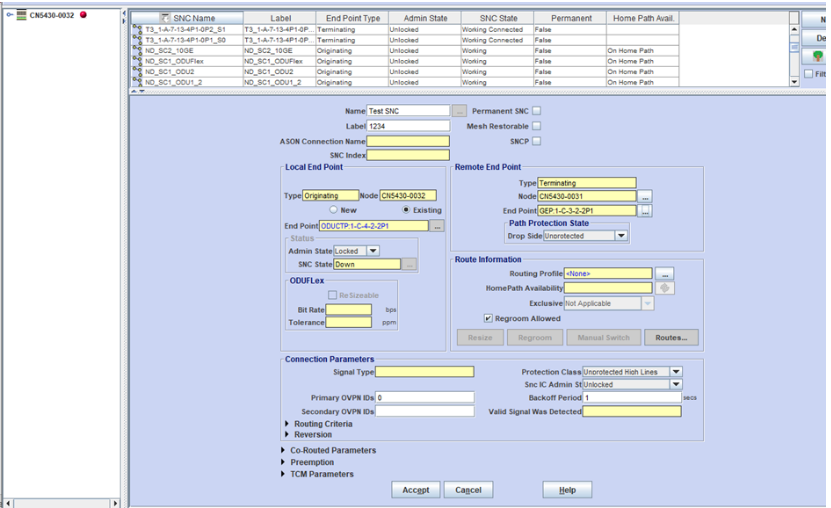Sort by Home Path Avail. column header
831x508 pixels.
643,18
